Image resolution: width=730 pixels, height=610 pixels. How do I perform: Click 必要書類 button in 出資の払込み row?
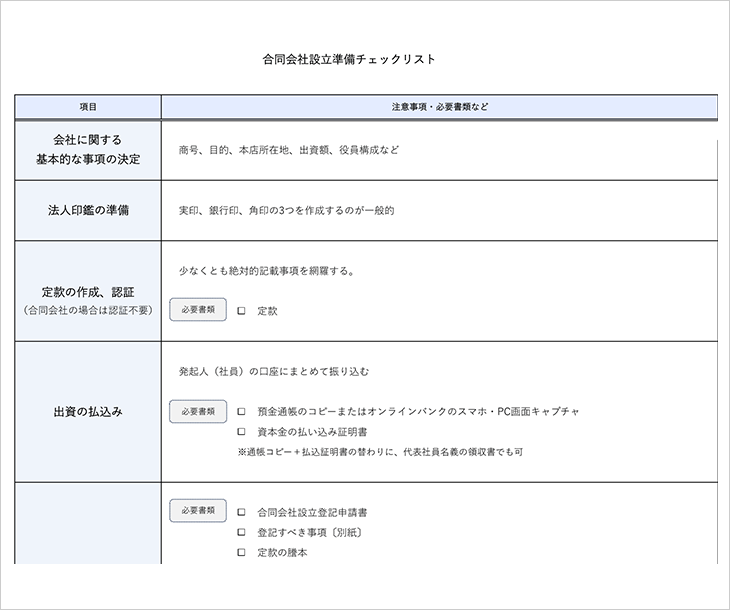(x=198, y=411)
